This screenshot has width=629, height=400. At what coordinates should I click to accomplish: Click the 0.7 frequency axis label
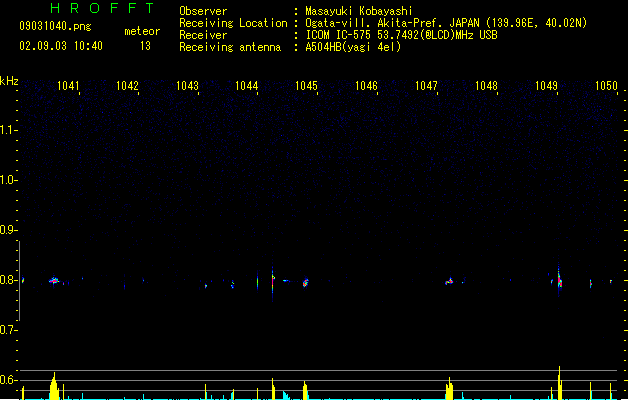point(8,330)
